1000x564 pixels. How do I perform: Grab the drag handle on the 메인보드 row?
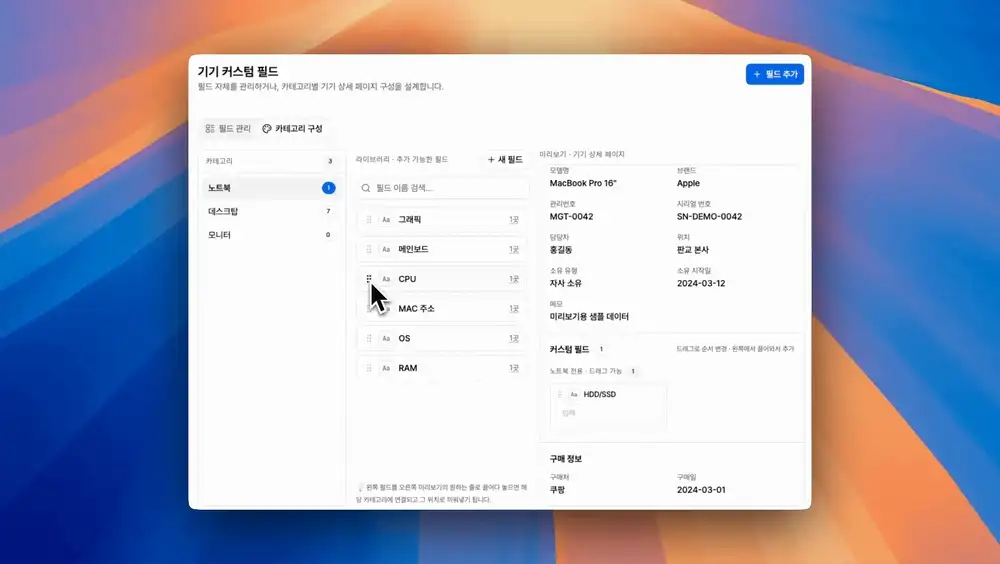click(x=369, y=249)
